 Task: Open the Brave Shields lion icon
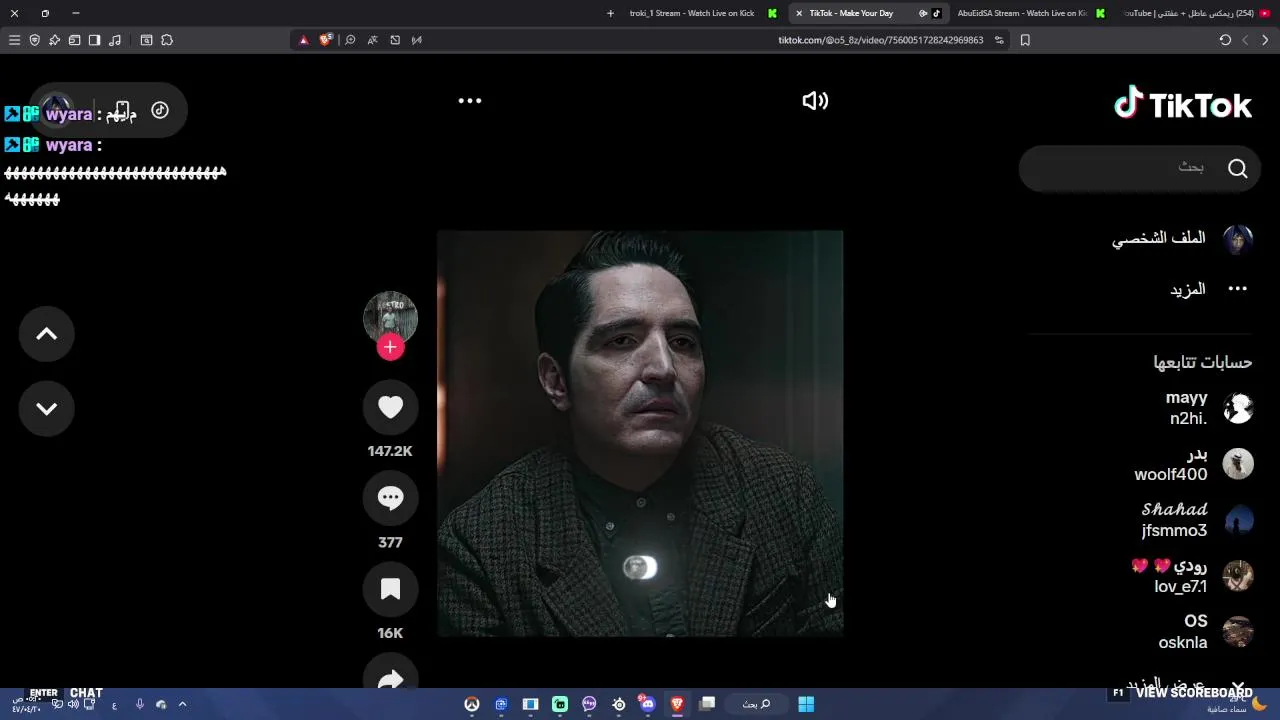click(326, 40)
